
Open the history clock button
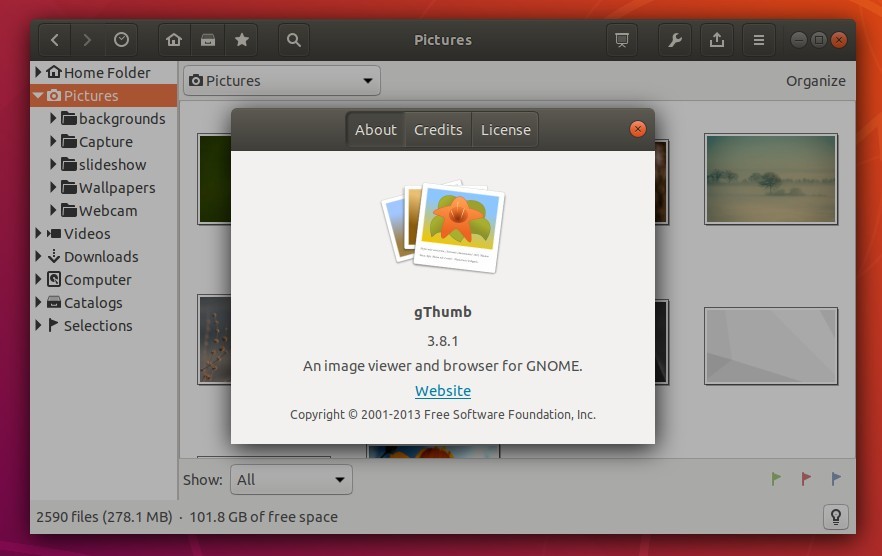tap(121, 40)
